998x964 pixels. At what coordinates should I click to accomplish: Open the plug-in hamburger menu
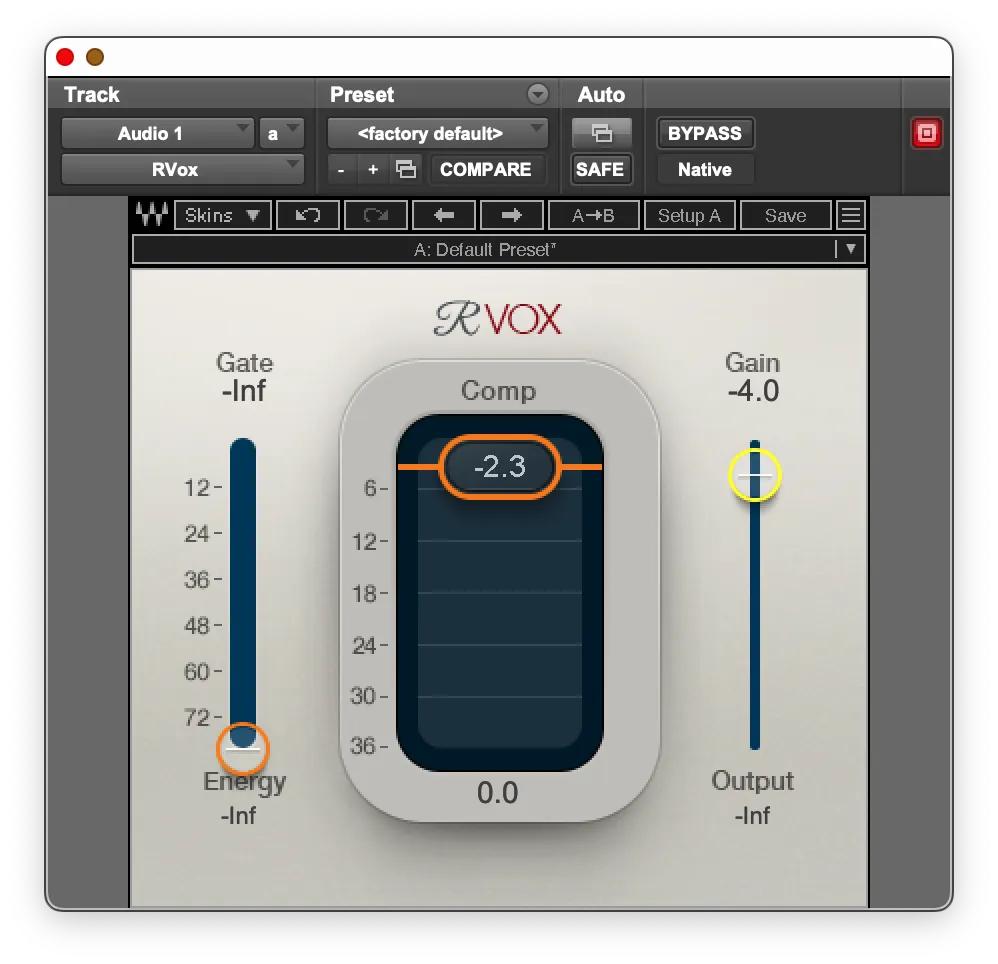[851, 214]
